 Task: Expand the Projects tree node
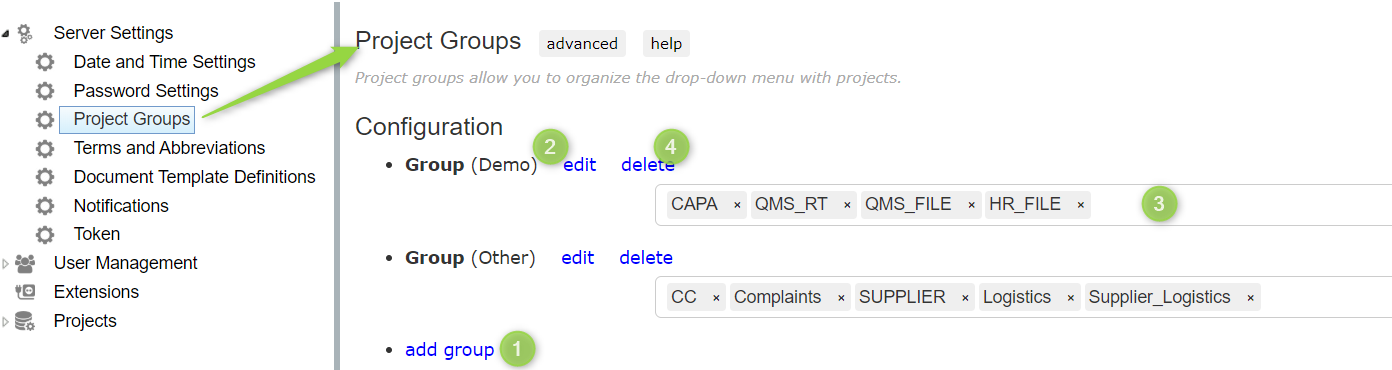pos(6,321)
